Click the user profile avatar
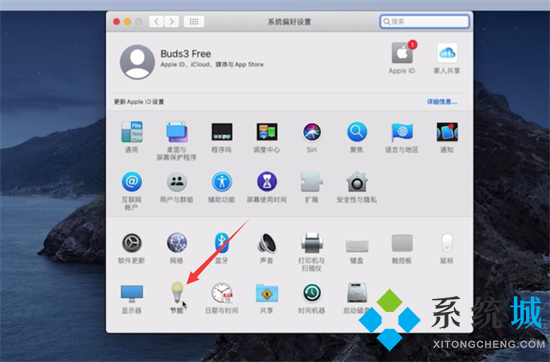The height and width of the screenshot is (362, 550). tap(138, 62)
